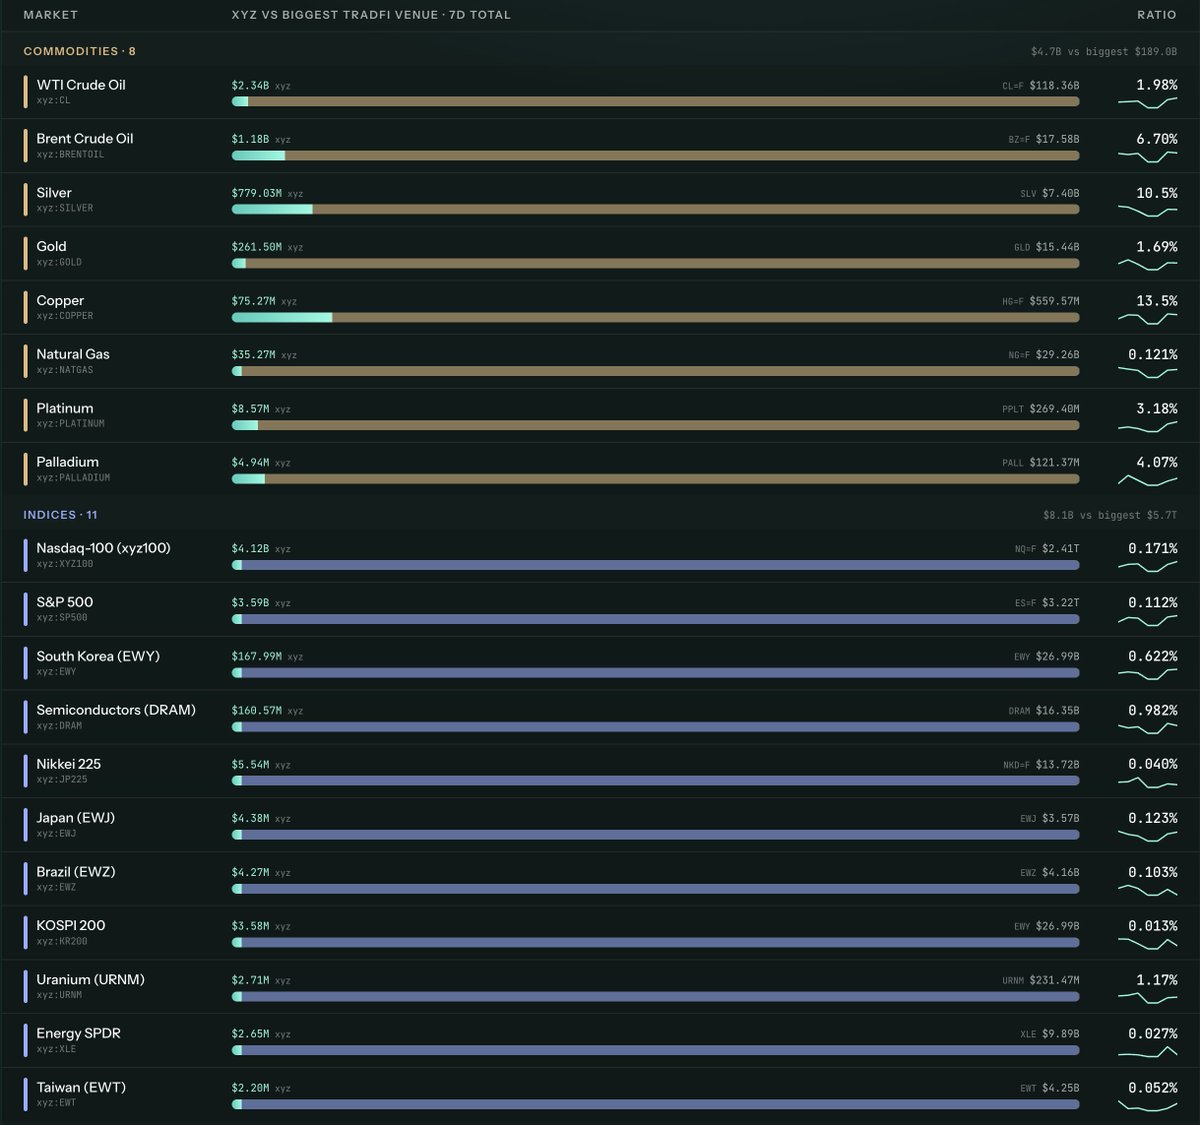Image resolution: width=1200 pixels, height=1125 pixels.
Task: Click the WTI Crude Oil volume bar
Action: (x=655, y=101)
